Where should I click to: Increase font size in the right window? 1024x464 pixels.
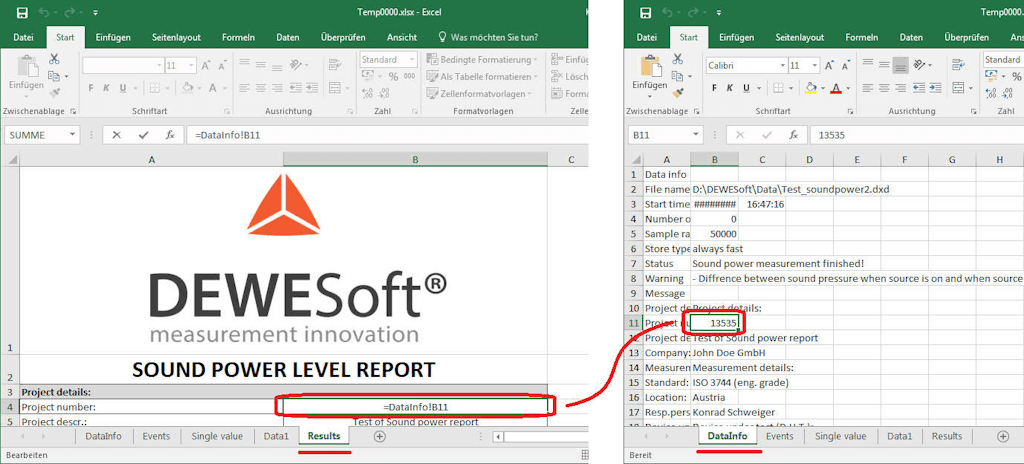[x=829, y=66]
